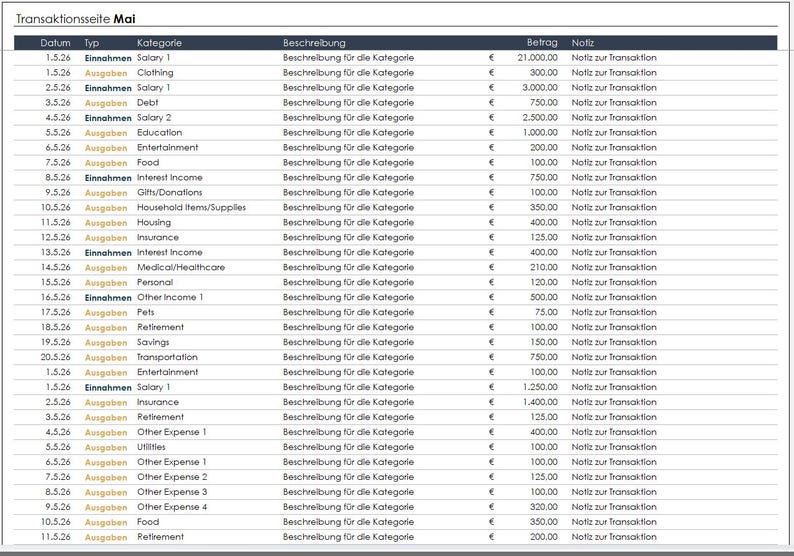Select the note cell in Pets row
Viewport: 794px width, 556px height.
[614, 312]
